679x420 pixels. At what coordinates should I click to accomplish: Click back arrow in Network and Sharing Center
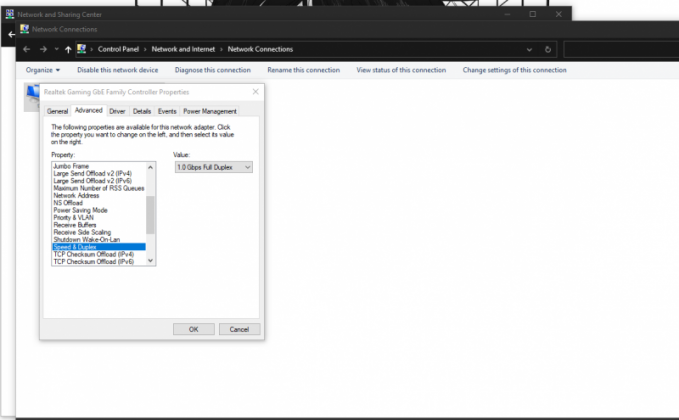tap(11, 34)
